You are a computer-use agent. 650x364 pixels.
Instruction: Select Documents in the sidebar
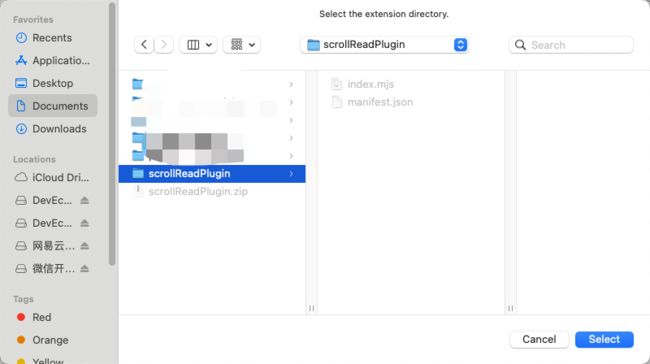tap(53, 106)
